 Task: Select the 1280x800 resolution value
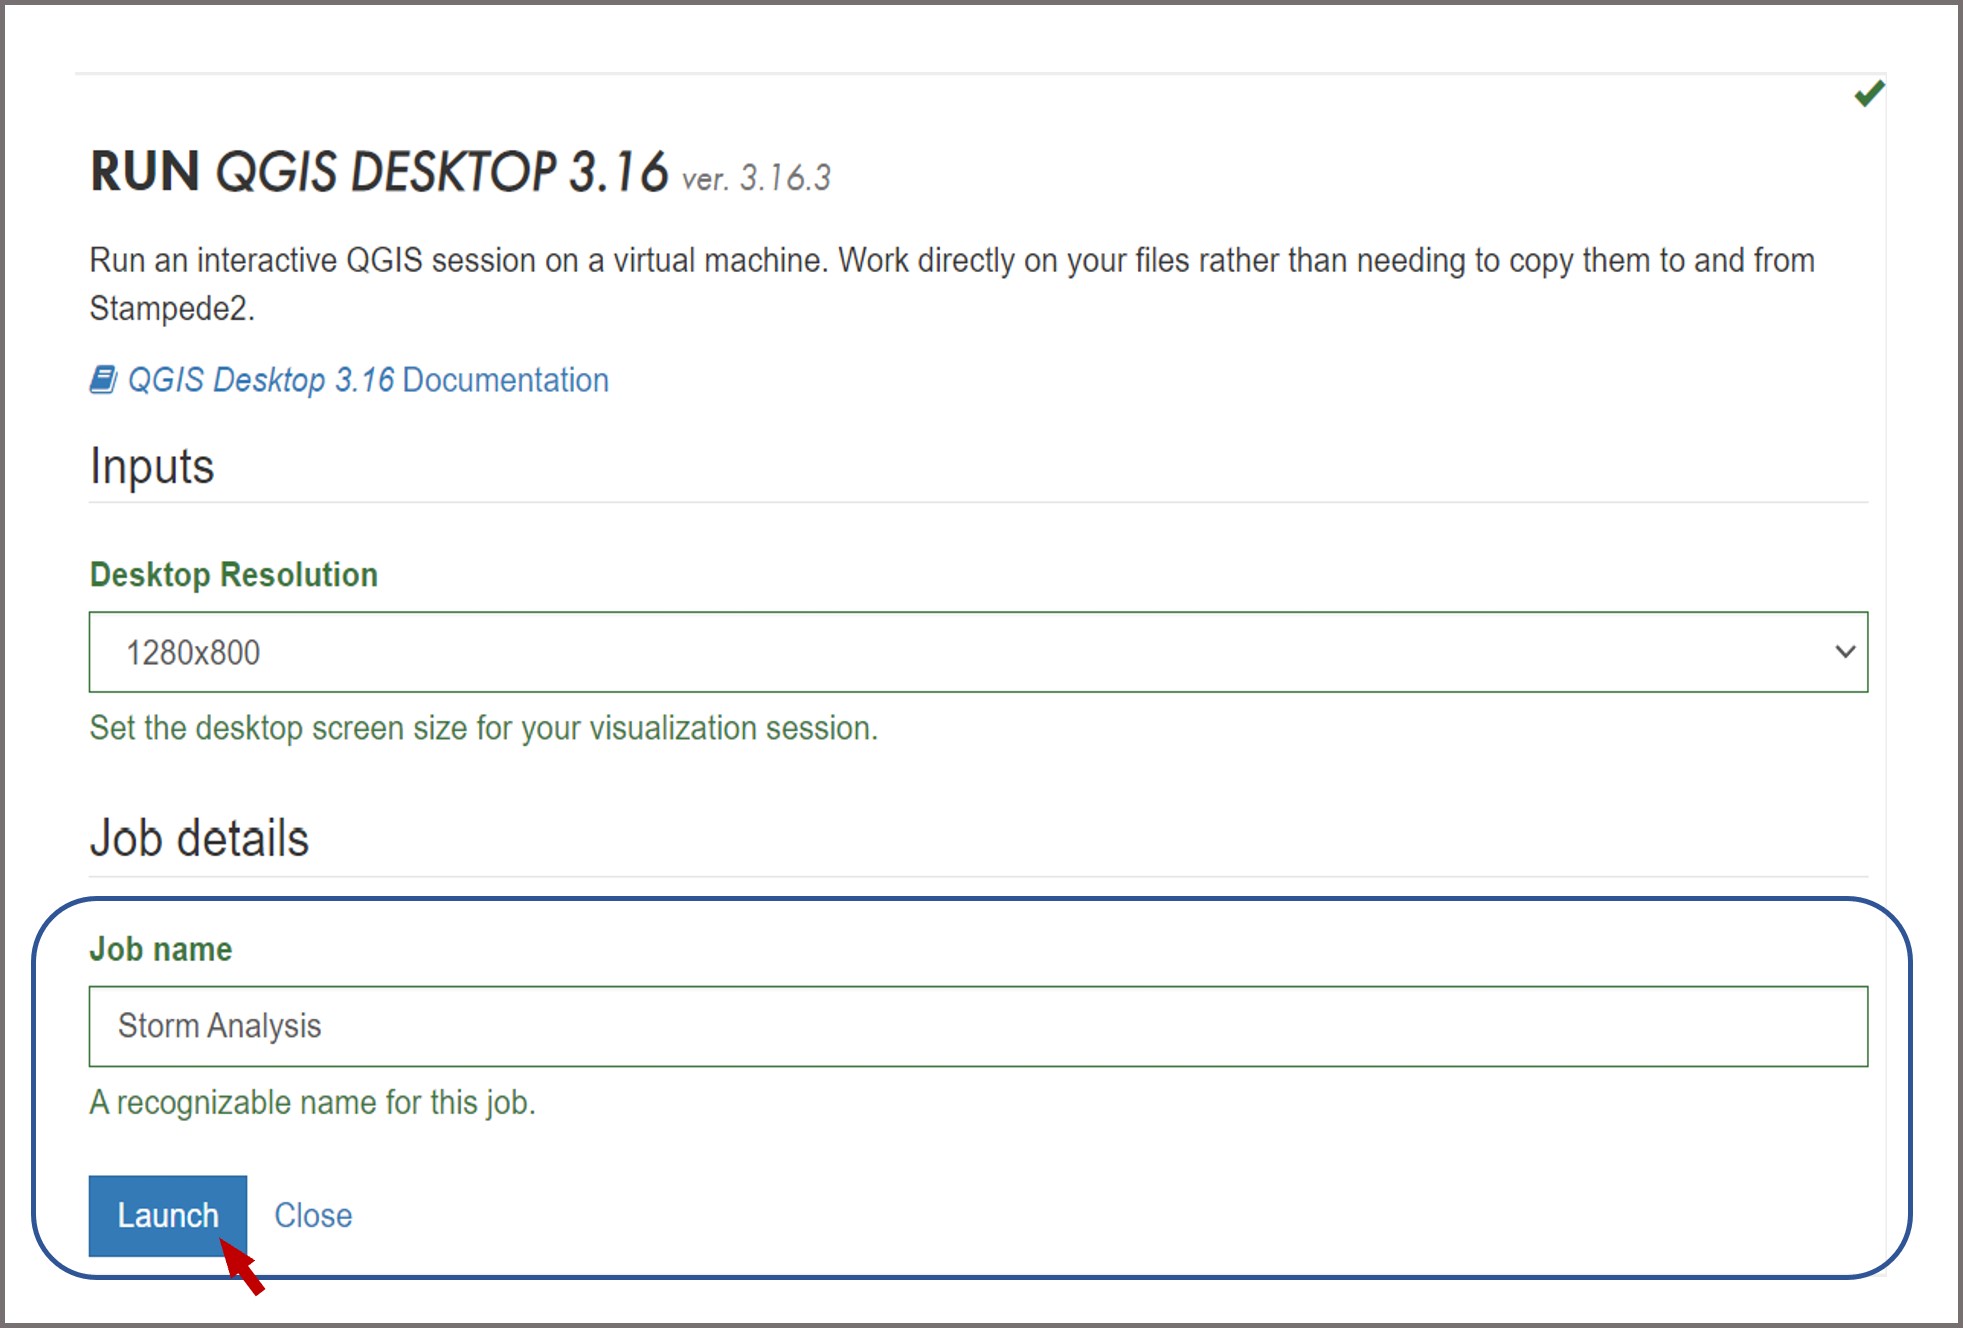point(193,653)
